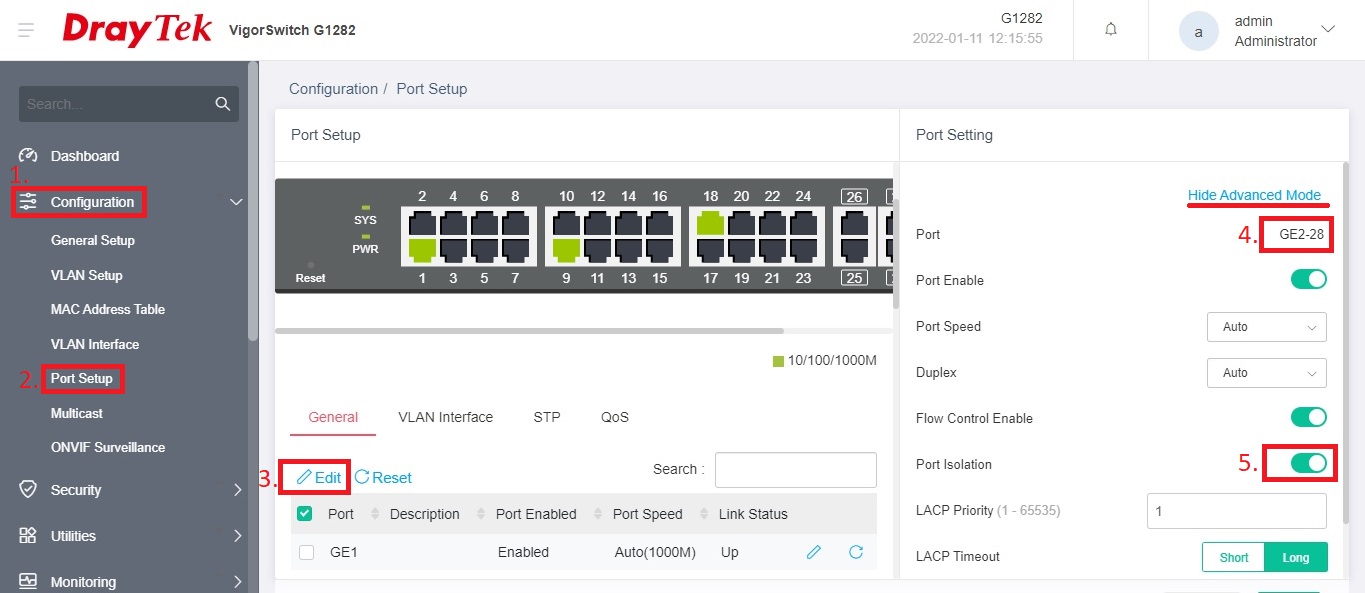This screenshot has width=1365, height=593.
Task: Open the QoS tab
Action: 615,417
